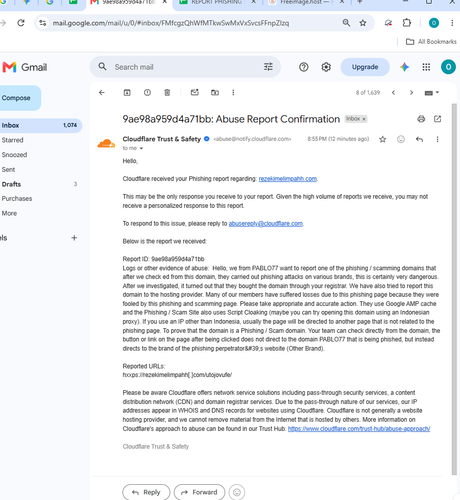The width and height of the screenshot is (460, 500).
Task: Click the Forward button
Action: tap(199, 492)
